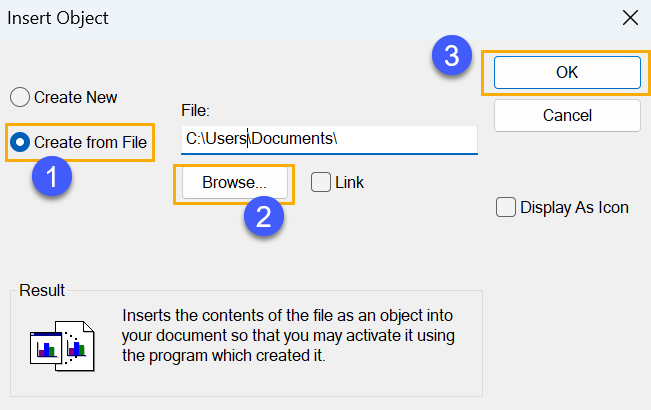Click the chart window icon in Result

point(46,348)
